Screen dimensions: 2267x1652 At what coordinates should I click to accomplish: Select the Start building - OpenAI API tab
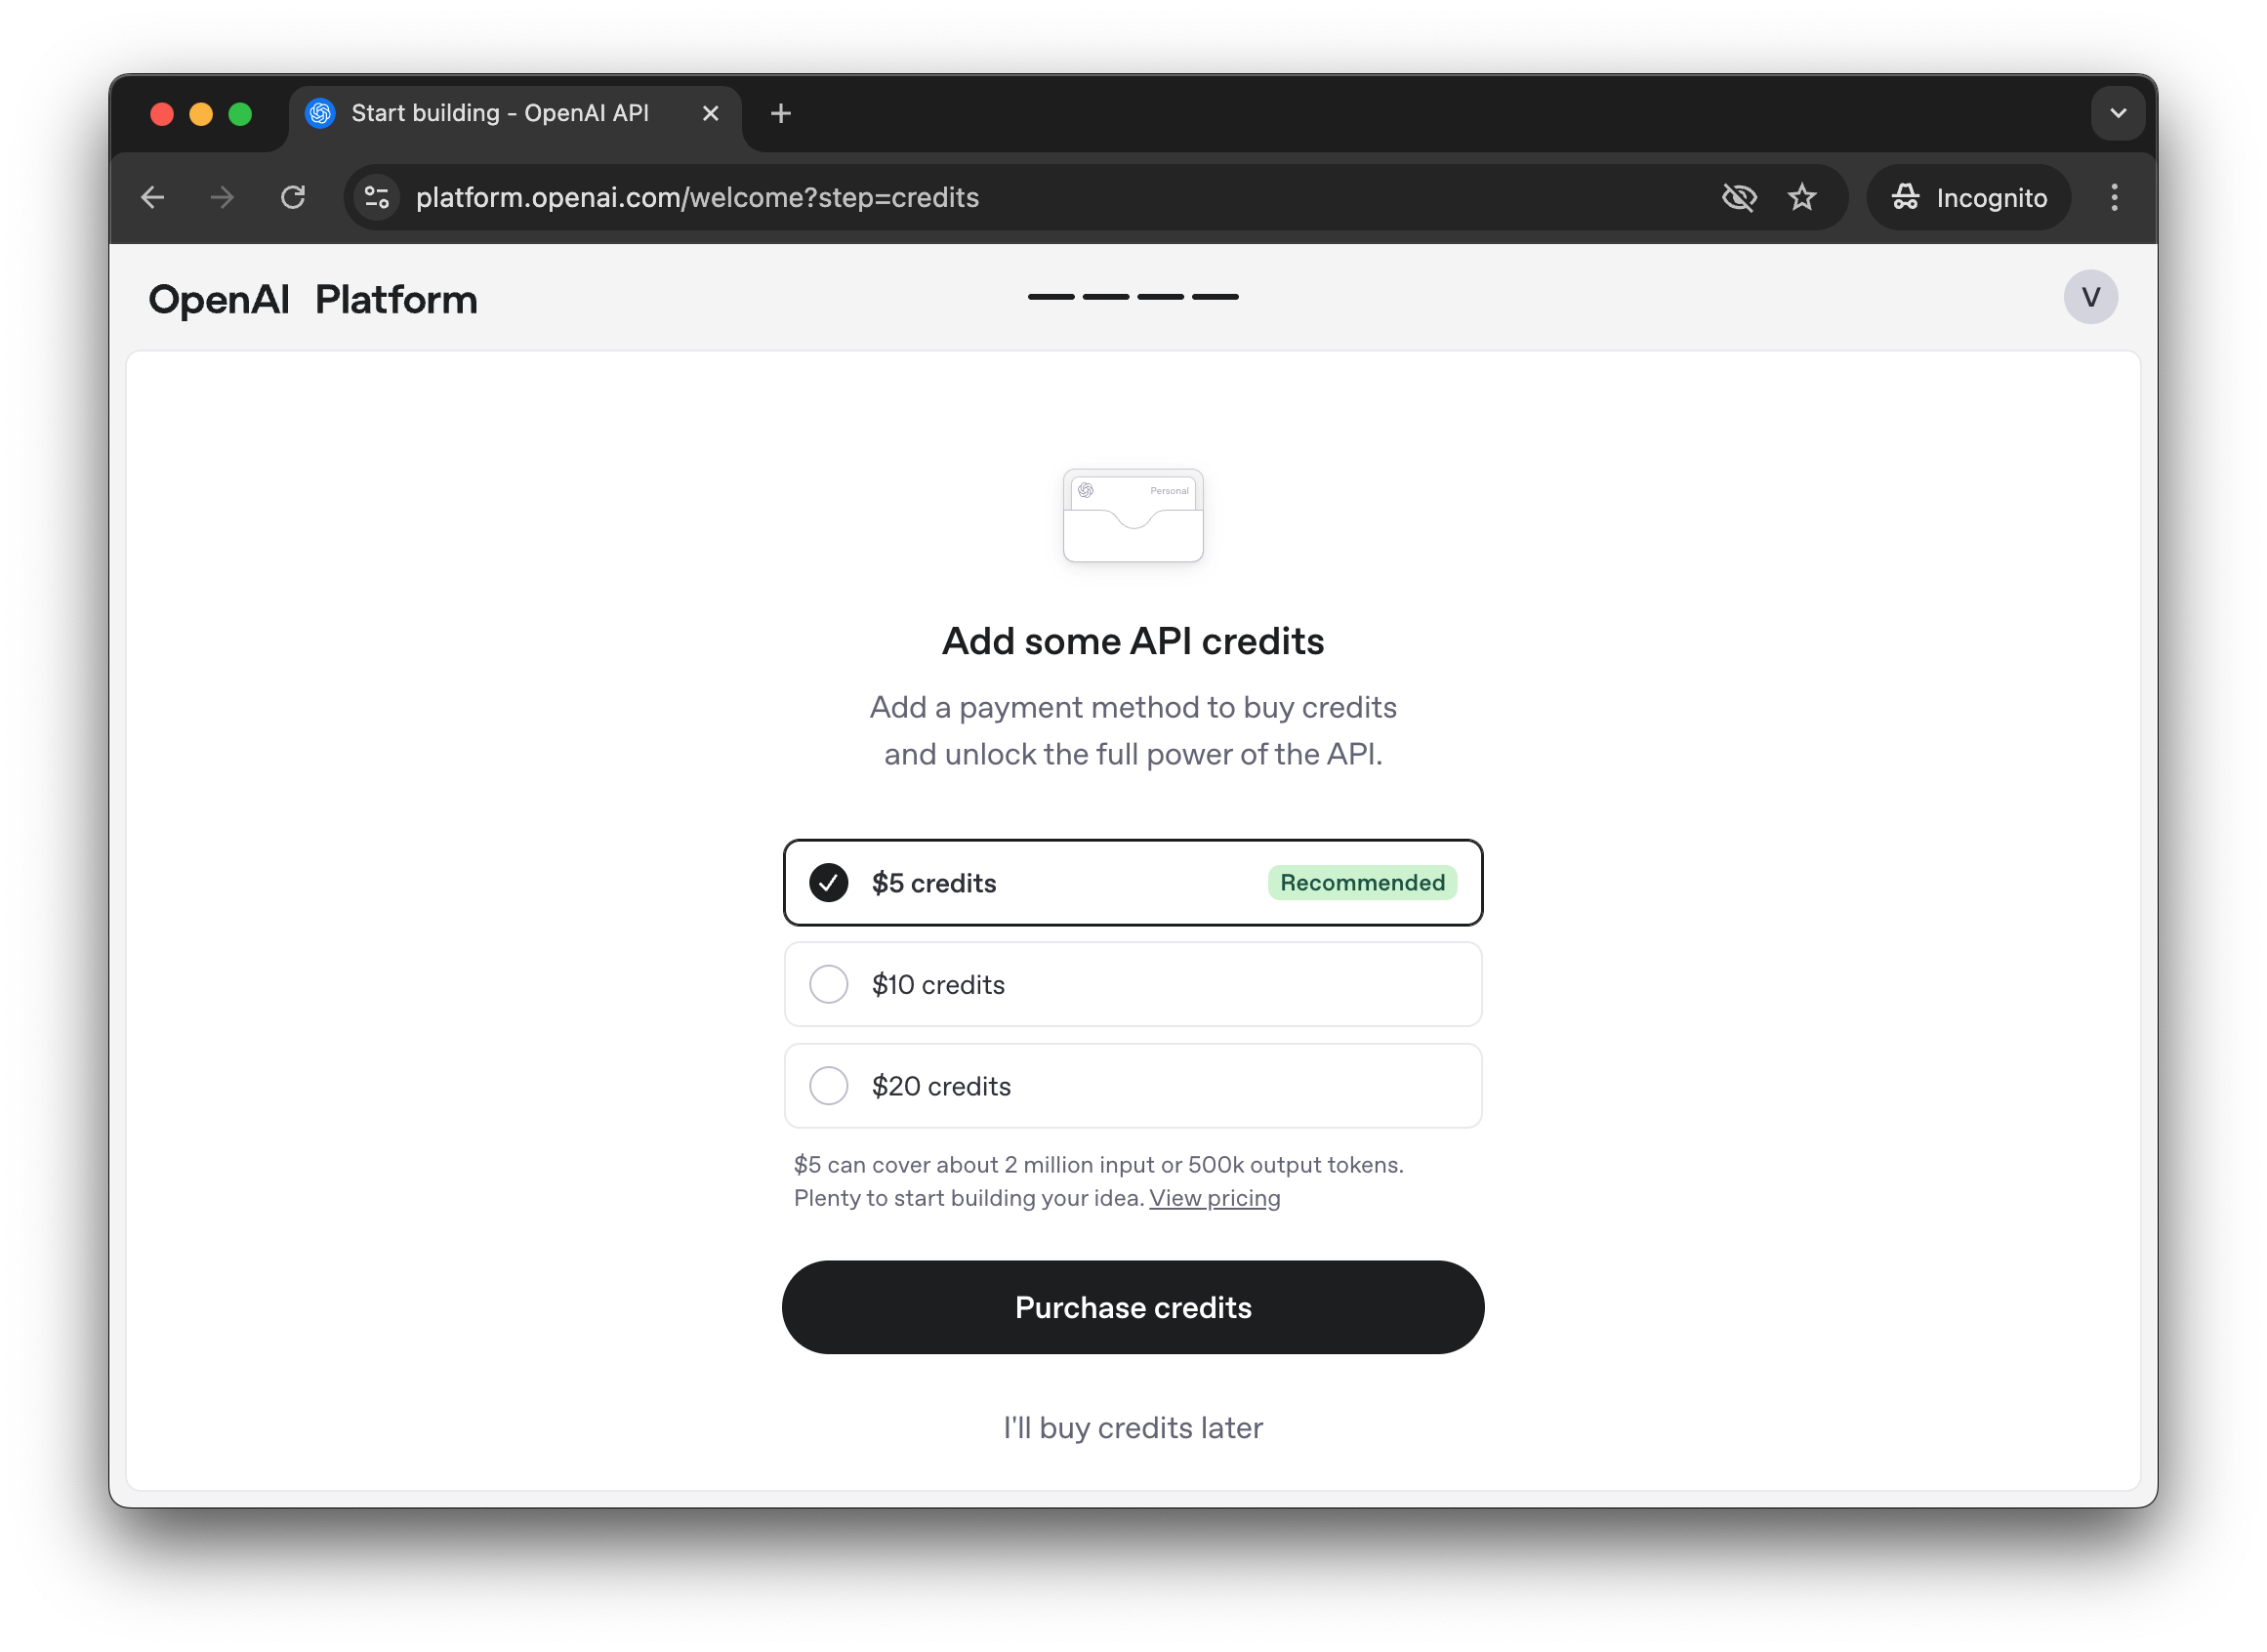tap(515, 113)
